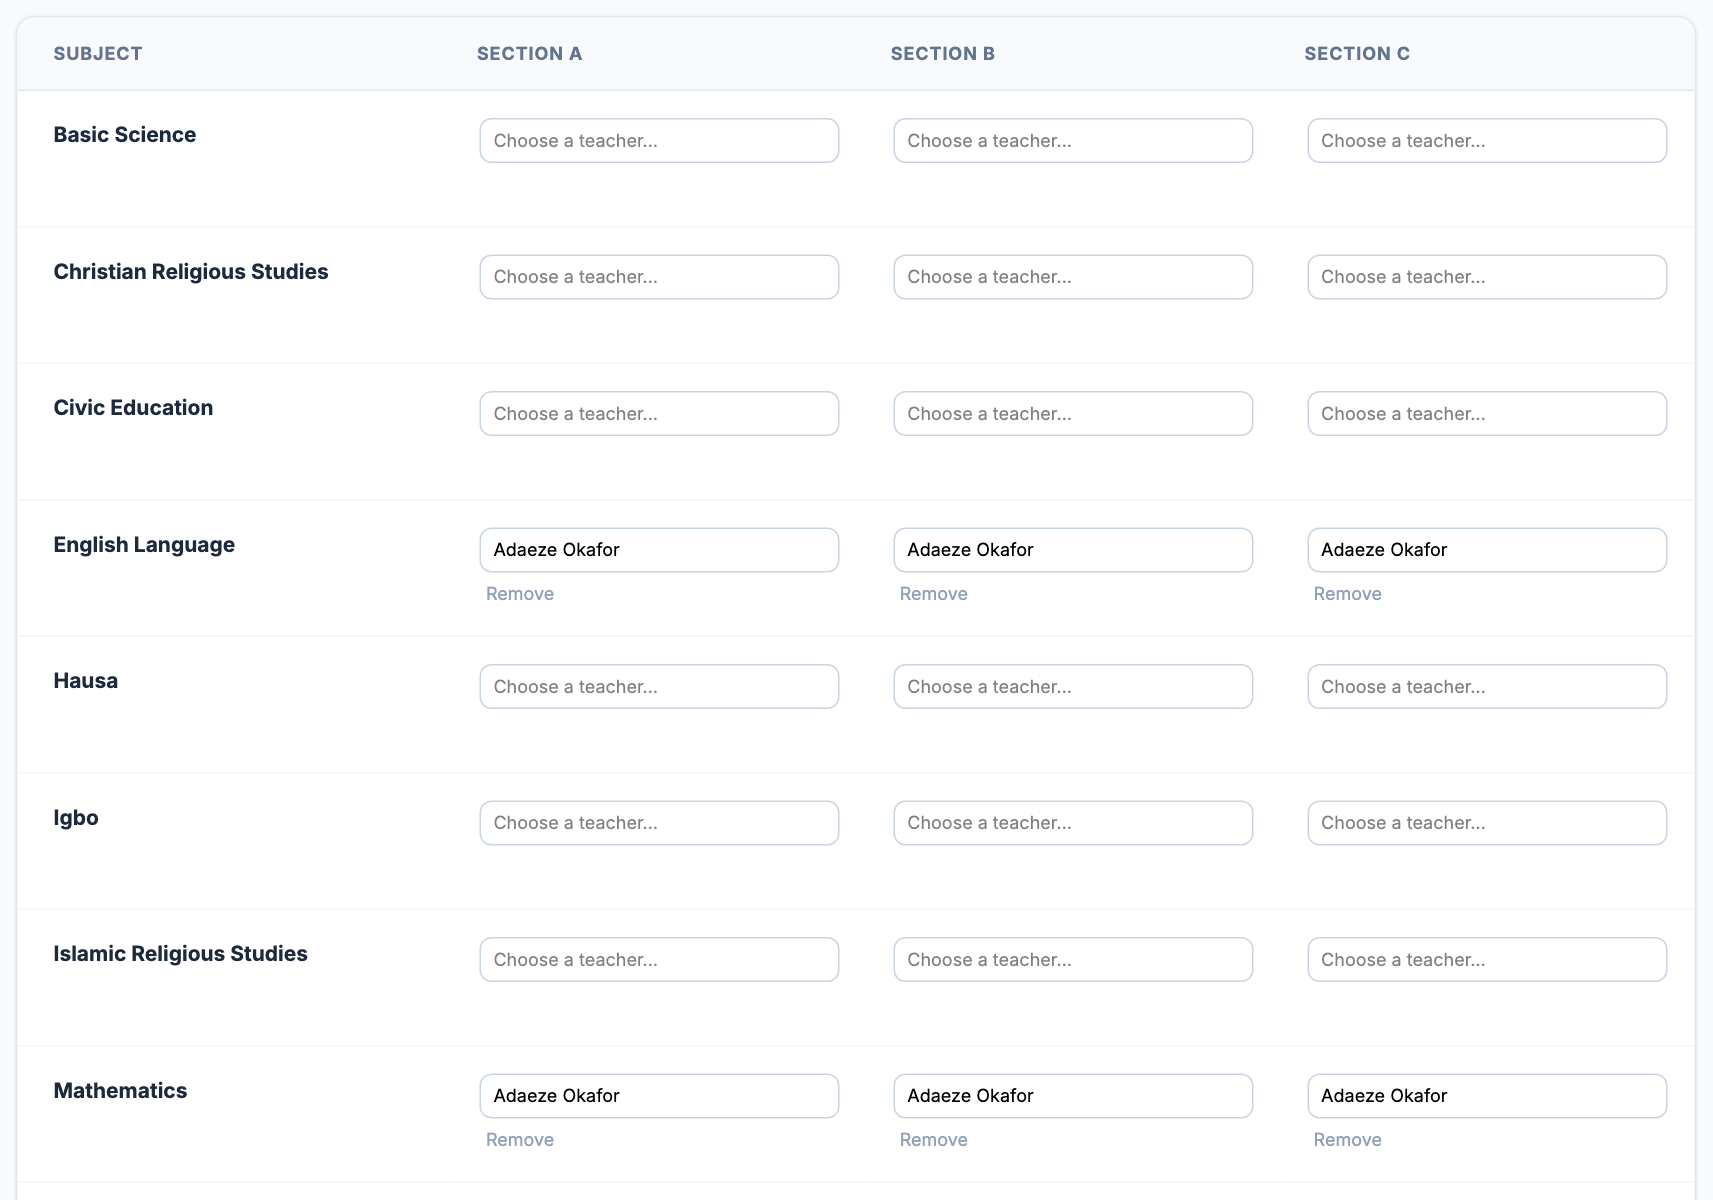
Task: Click the SECTION A column header
Action: 529,54
